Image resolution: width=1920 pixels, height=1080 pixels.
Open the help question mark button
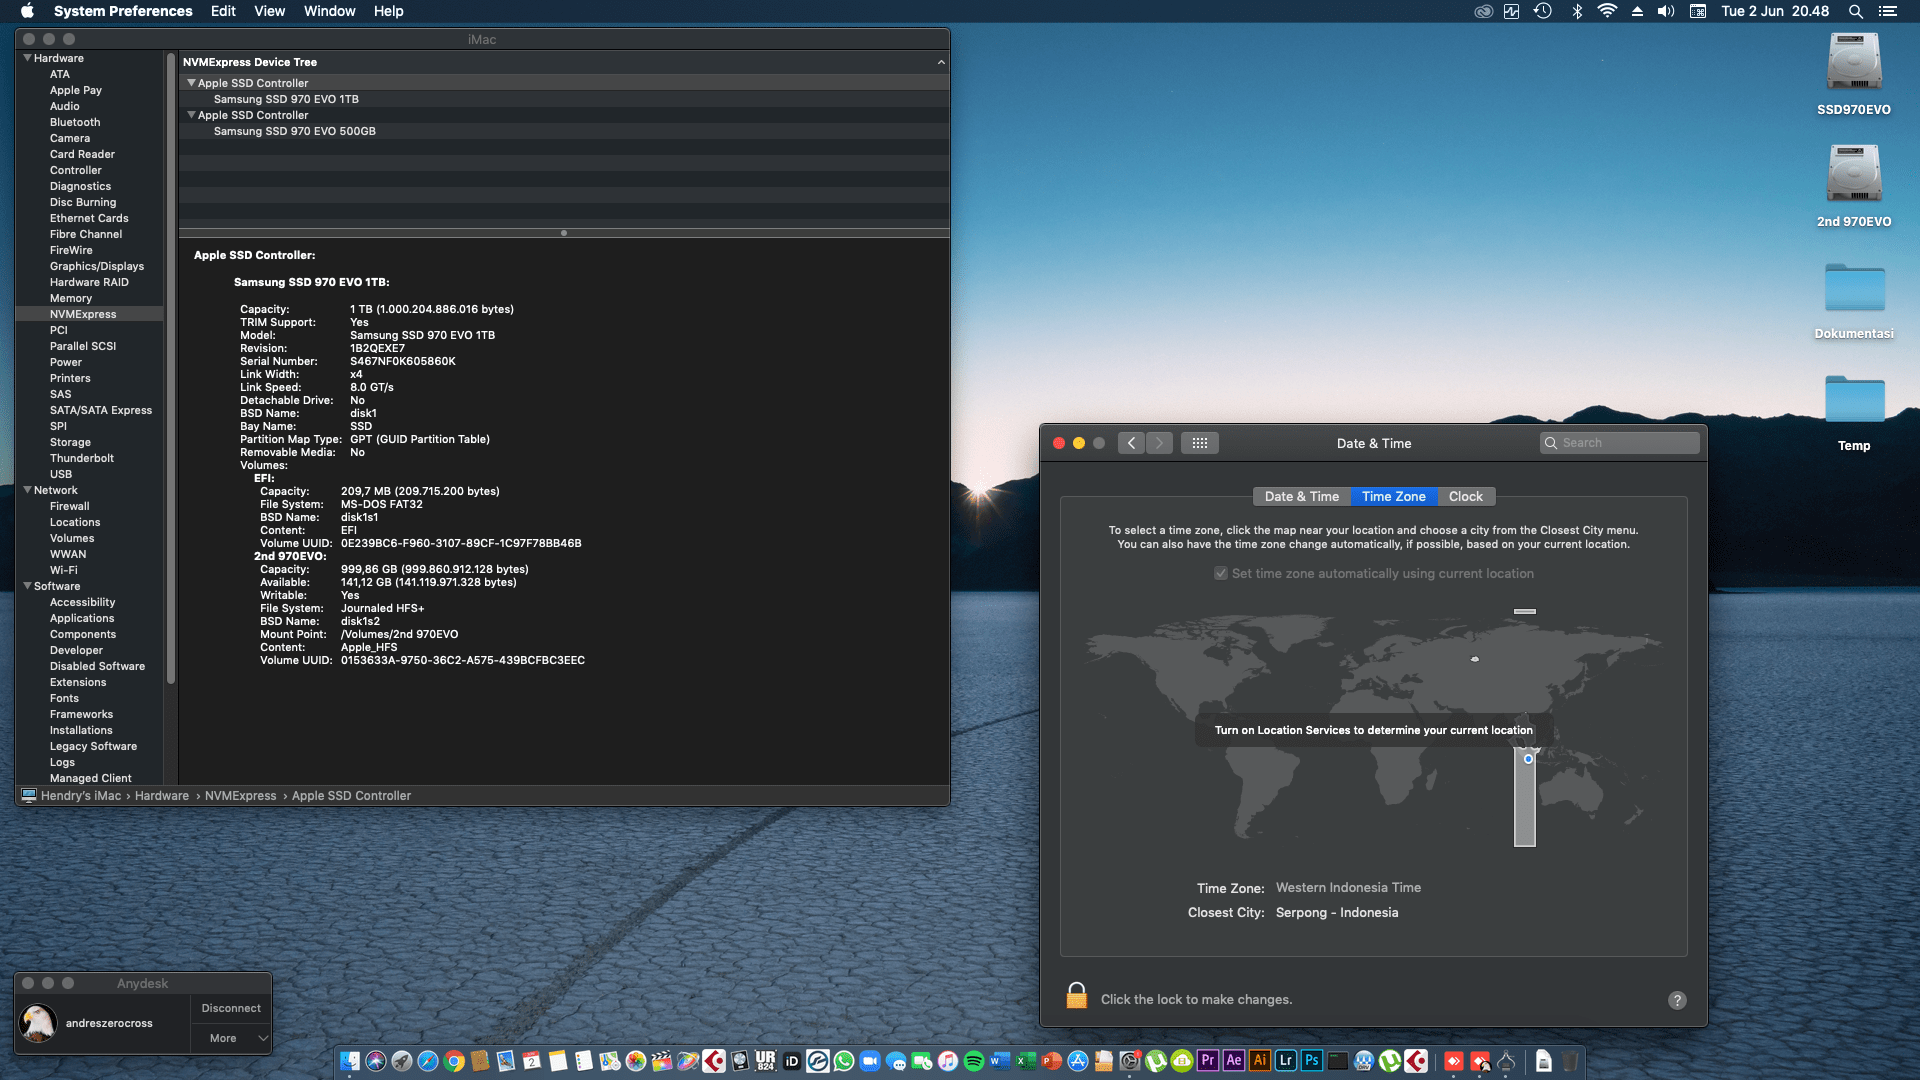click(1677, 1000)
